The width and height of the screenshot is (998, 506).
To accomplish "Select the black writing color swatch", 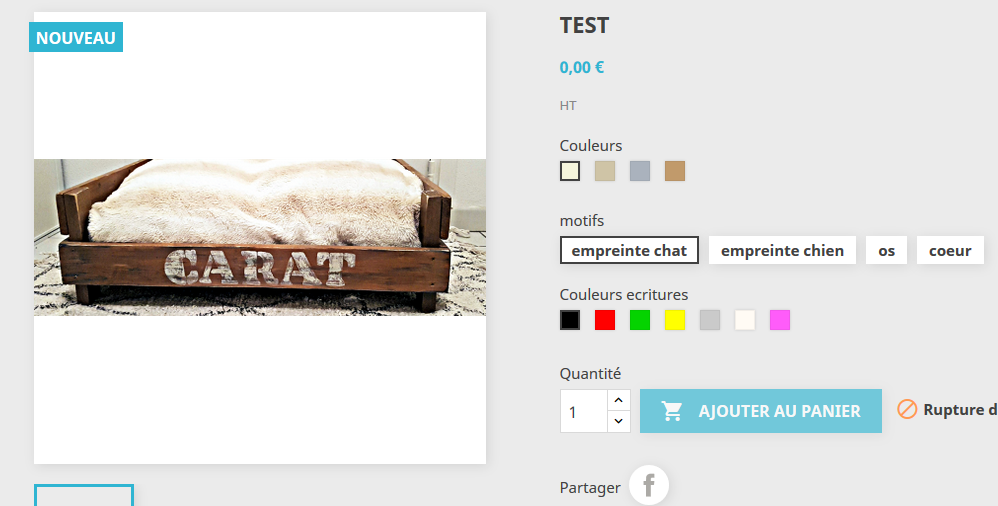I will click(570, 320).
